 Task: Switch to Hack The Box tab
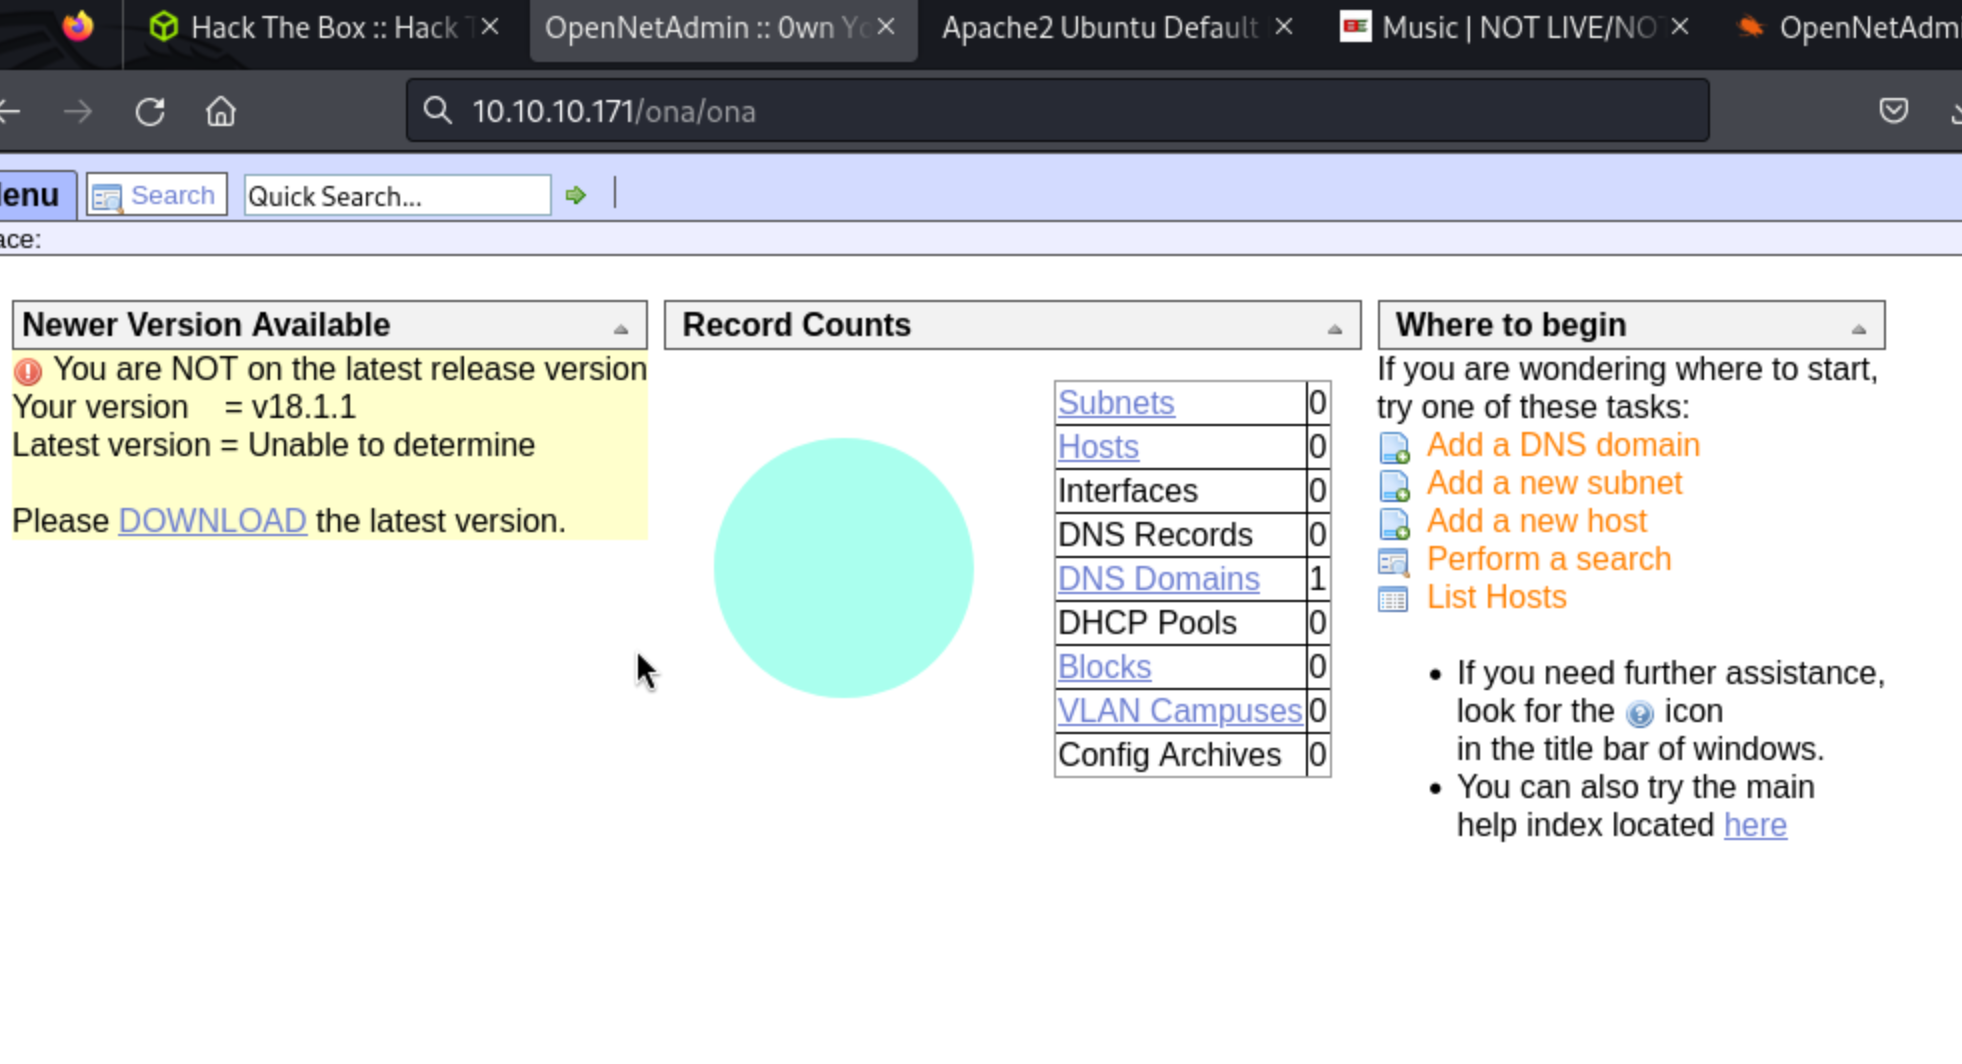pyautogui.click(x=325, y=28)
